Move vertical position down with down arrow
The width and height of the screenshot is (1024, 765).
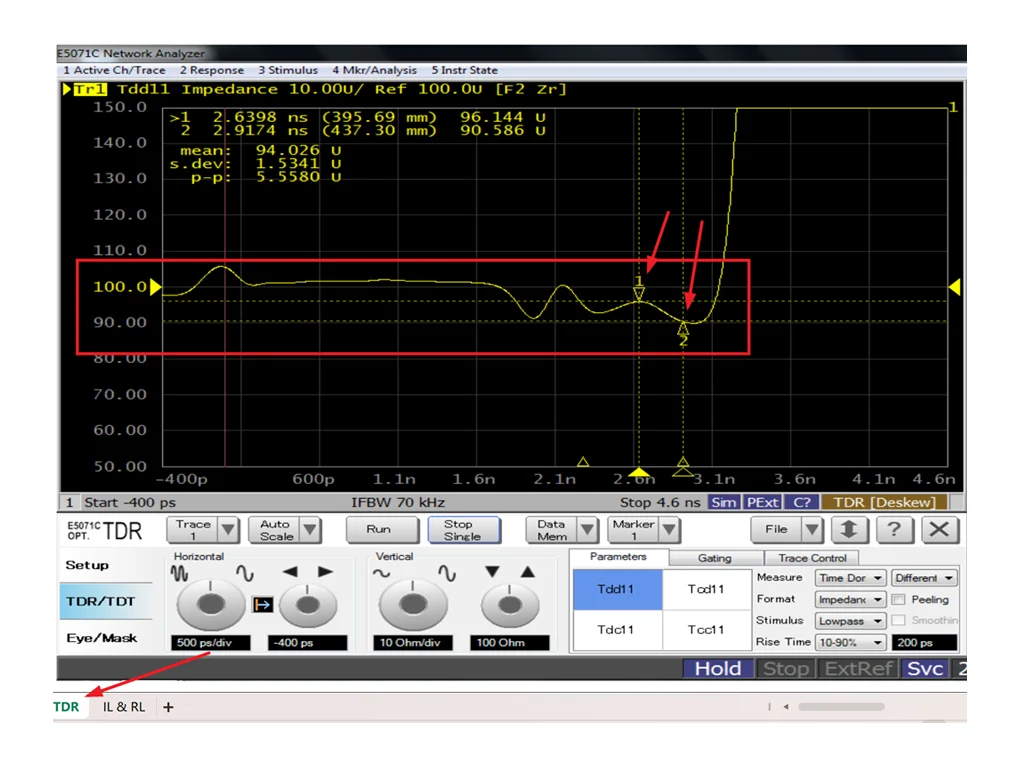tap(492, 572)
